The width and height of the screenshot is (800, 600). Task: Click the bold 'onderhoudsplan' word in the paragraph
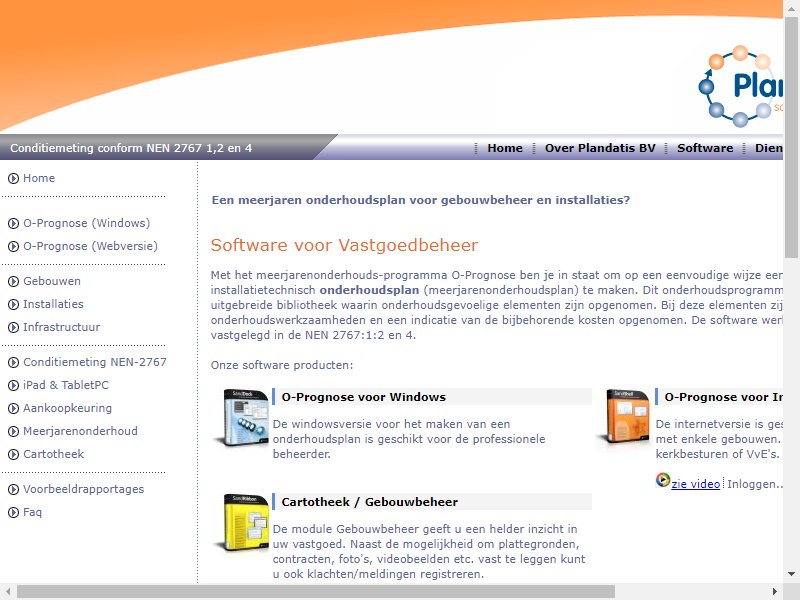click(369, 290)
